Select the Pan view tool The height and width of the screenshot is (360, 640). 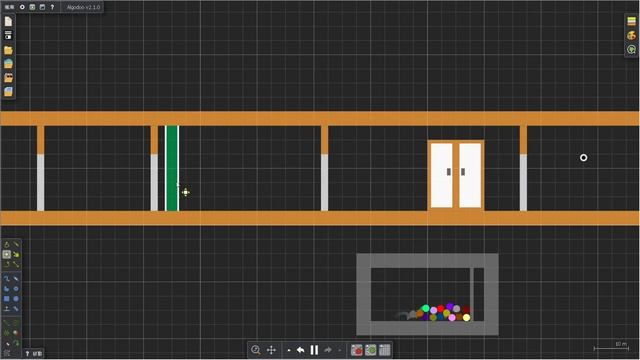271,350
